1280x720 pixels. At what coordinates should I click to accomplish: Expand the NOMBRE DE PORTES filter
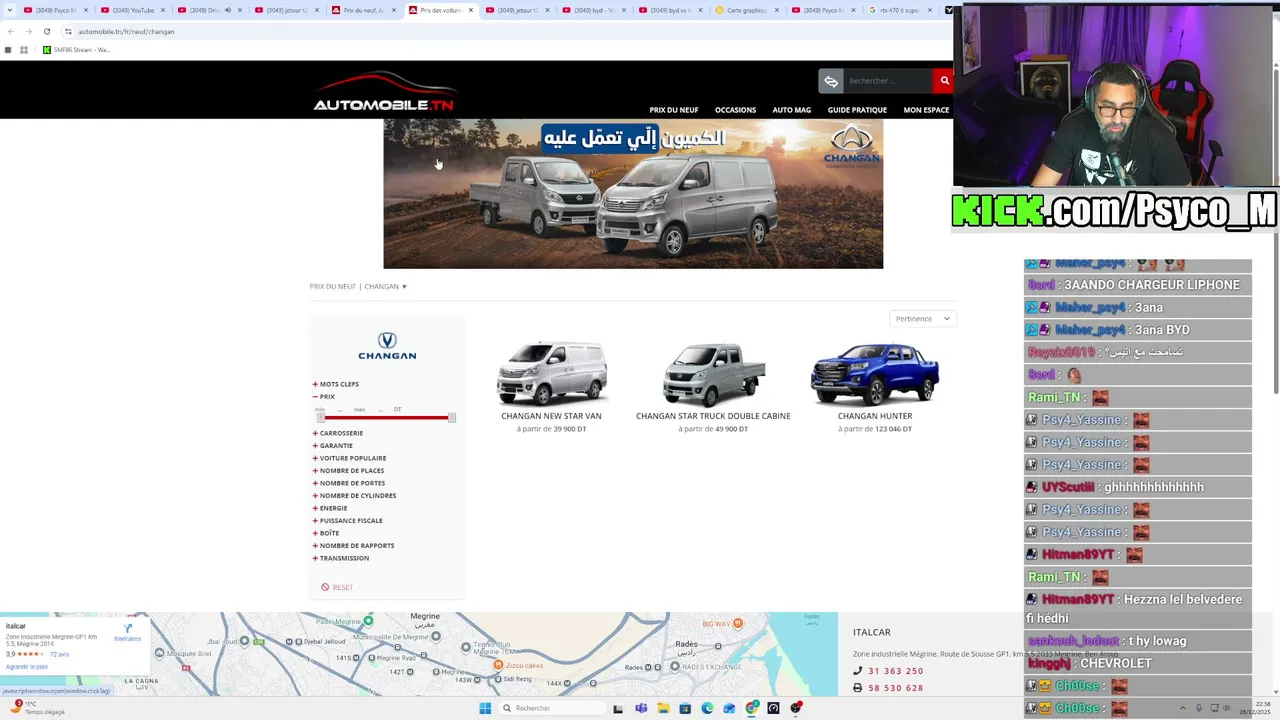349,483
